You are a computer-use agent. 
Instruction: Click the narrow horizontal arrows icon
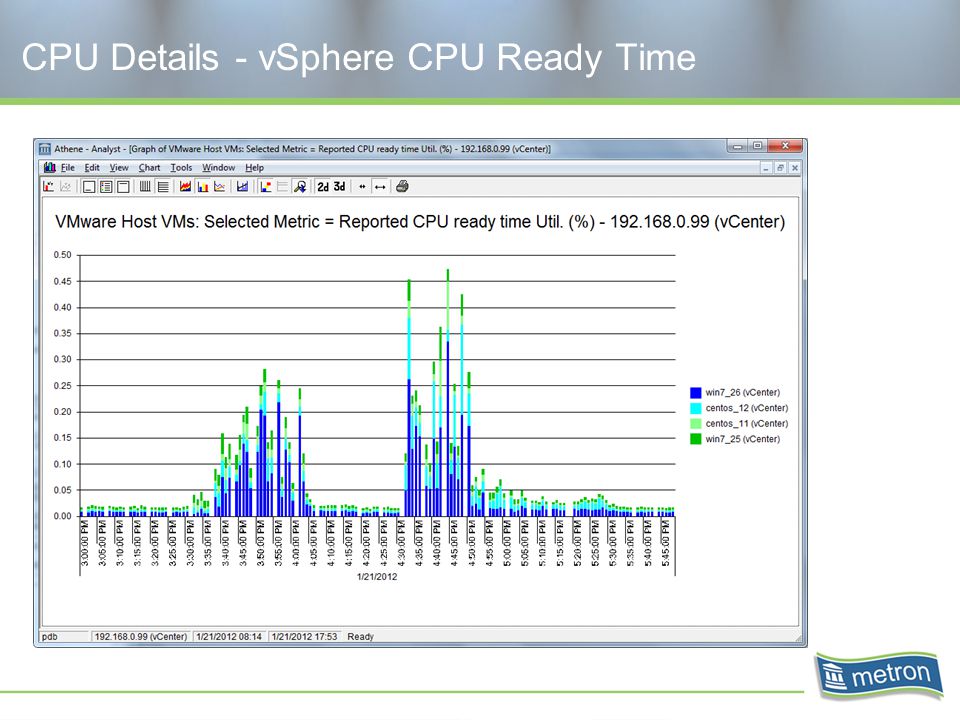[x=362, y=187]
